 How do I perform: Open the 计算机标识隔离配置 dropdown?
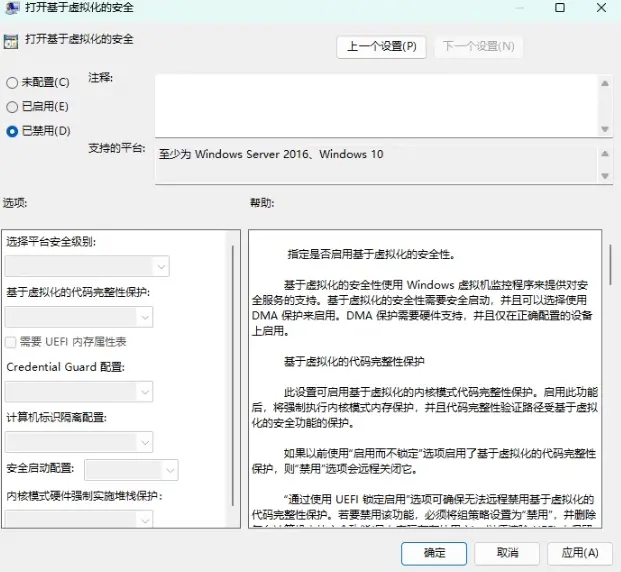(x=79, y=442)
